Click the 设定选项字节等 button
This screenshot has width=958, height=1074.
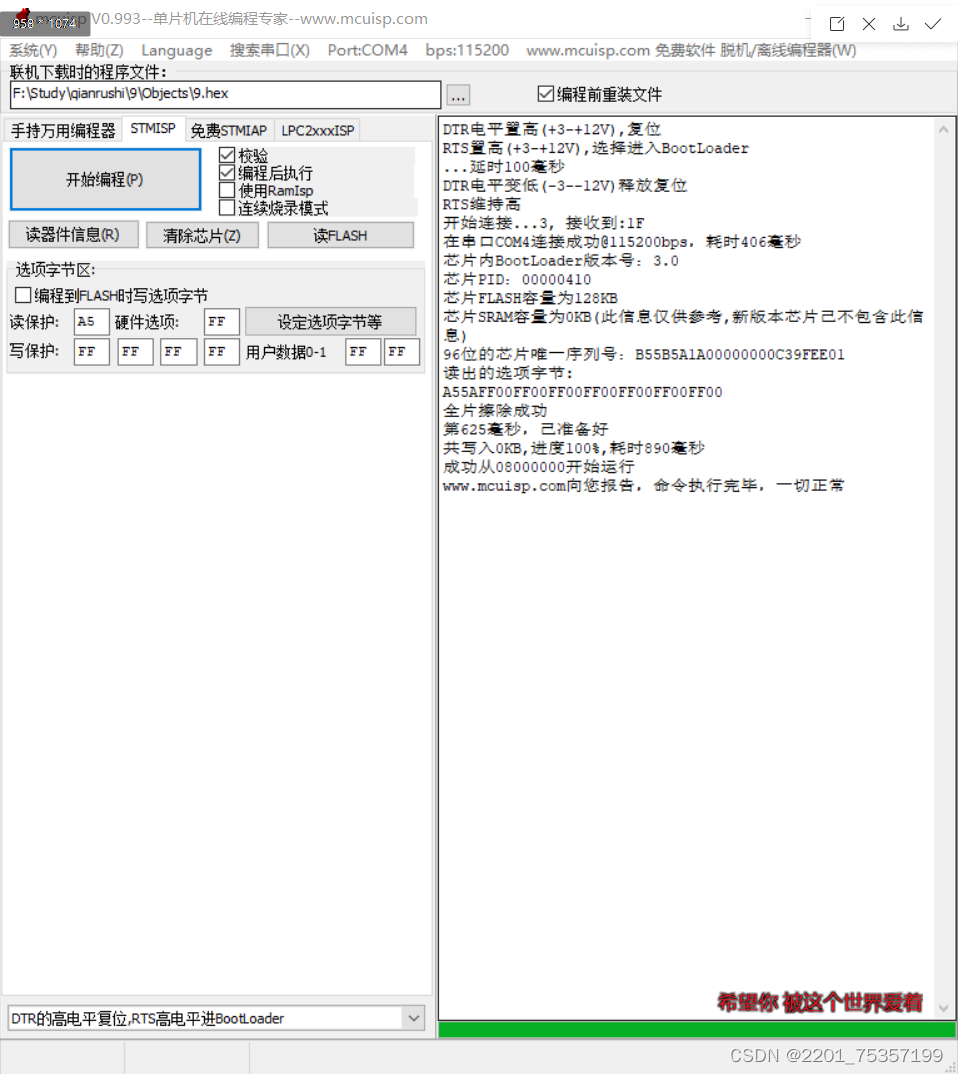click(330, 321)
